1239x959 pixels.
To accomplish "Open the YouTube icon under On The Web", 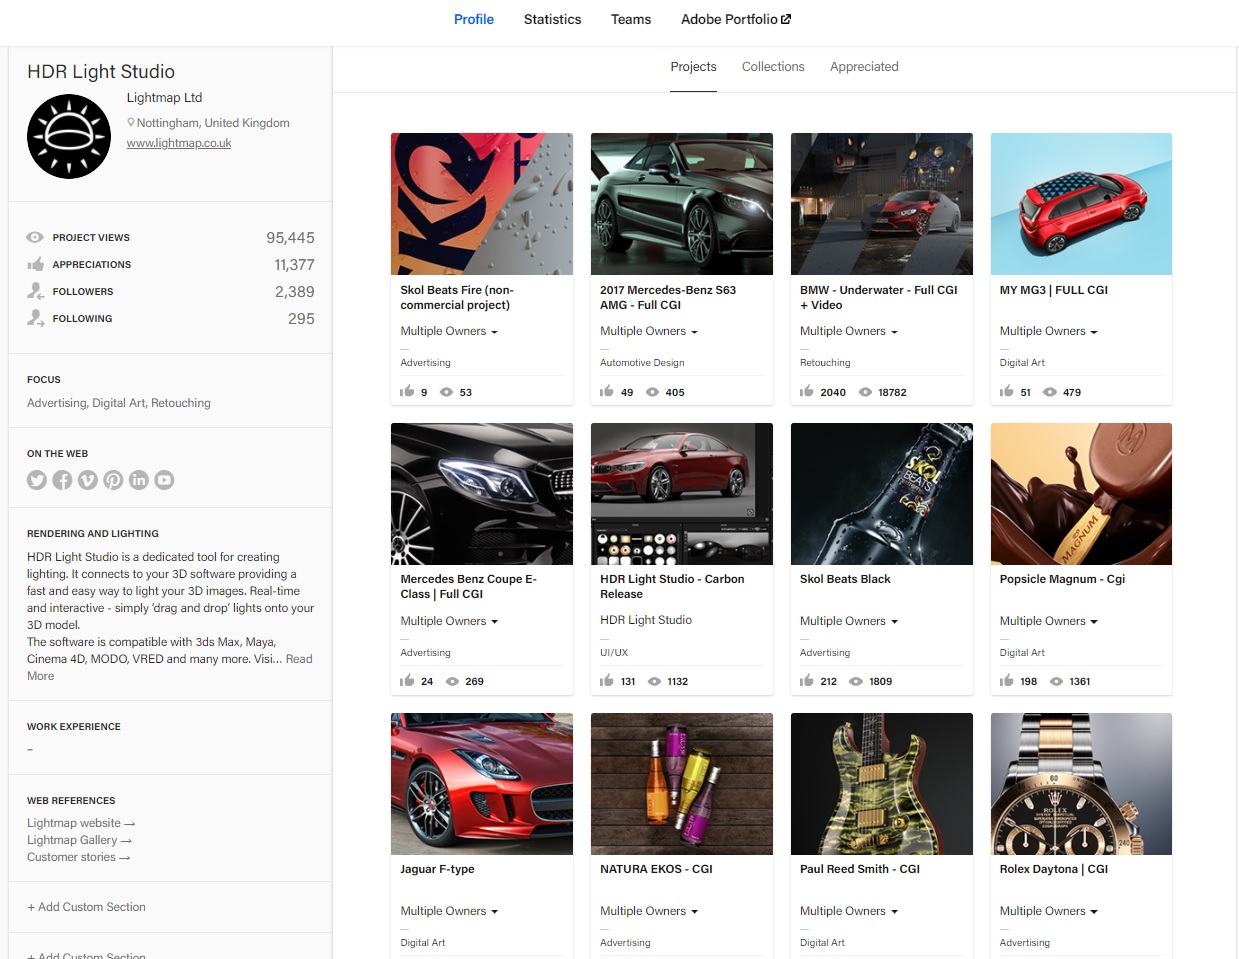I will pos(164,480).
